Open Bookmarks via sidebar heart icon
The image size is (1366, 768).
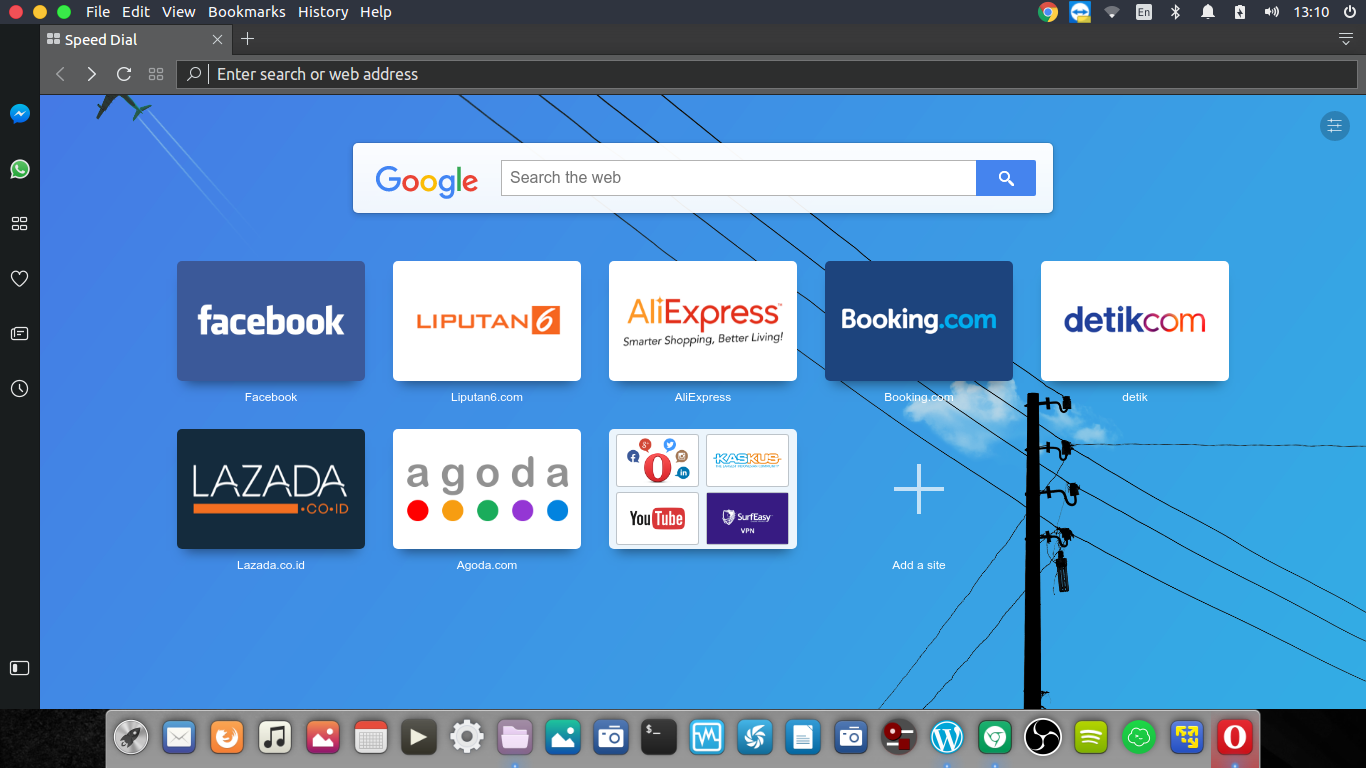click(x=19, y=279)
